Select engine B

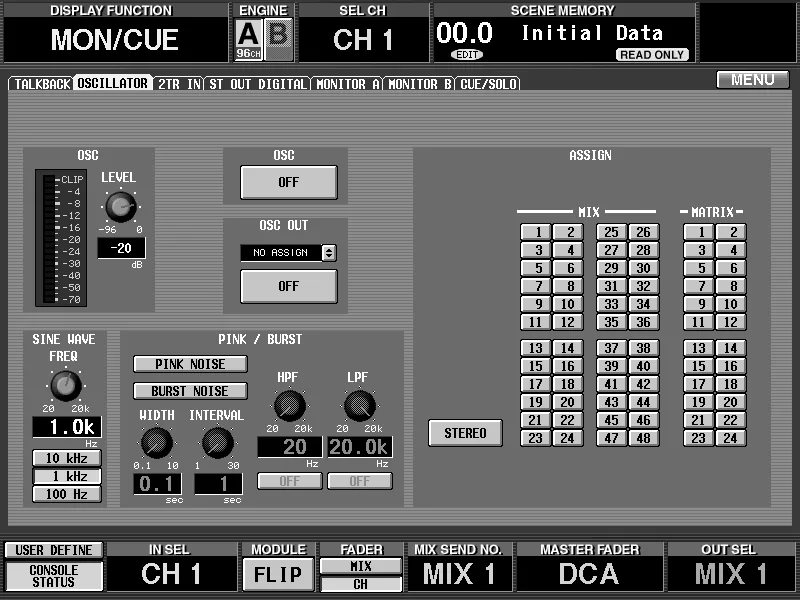tap(279, 39)
